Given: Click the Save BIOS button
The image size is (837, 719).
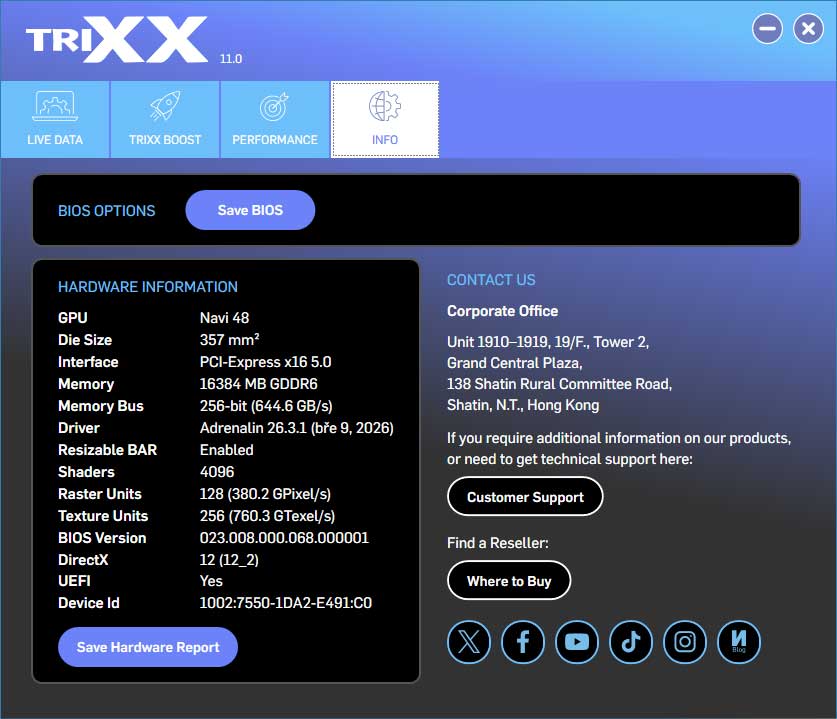Looking at the screenshot, I should [249, 210].
